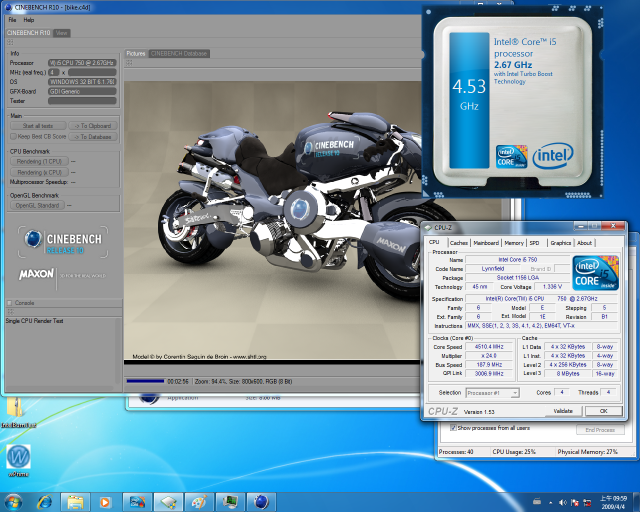Select the IntelBurnTest folder desktop icon
The height and width of the screenshot is (512, 640).
pyautogui.click(x=18, y=412)
